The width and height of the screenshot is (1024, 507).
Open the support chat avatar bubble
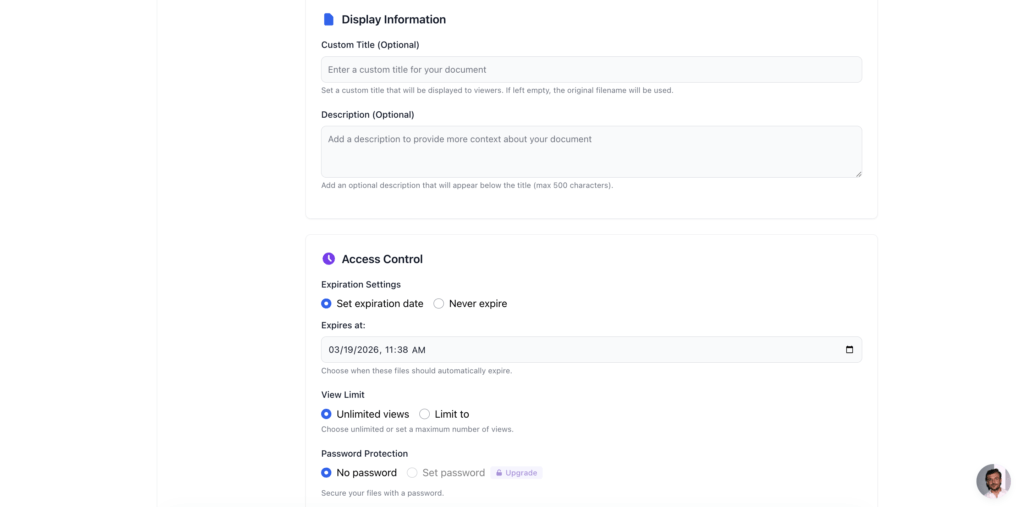click(993, 481)
